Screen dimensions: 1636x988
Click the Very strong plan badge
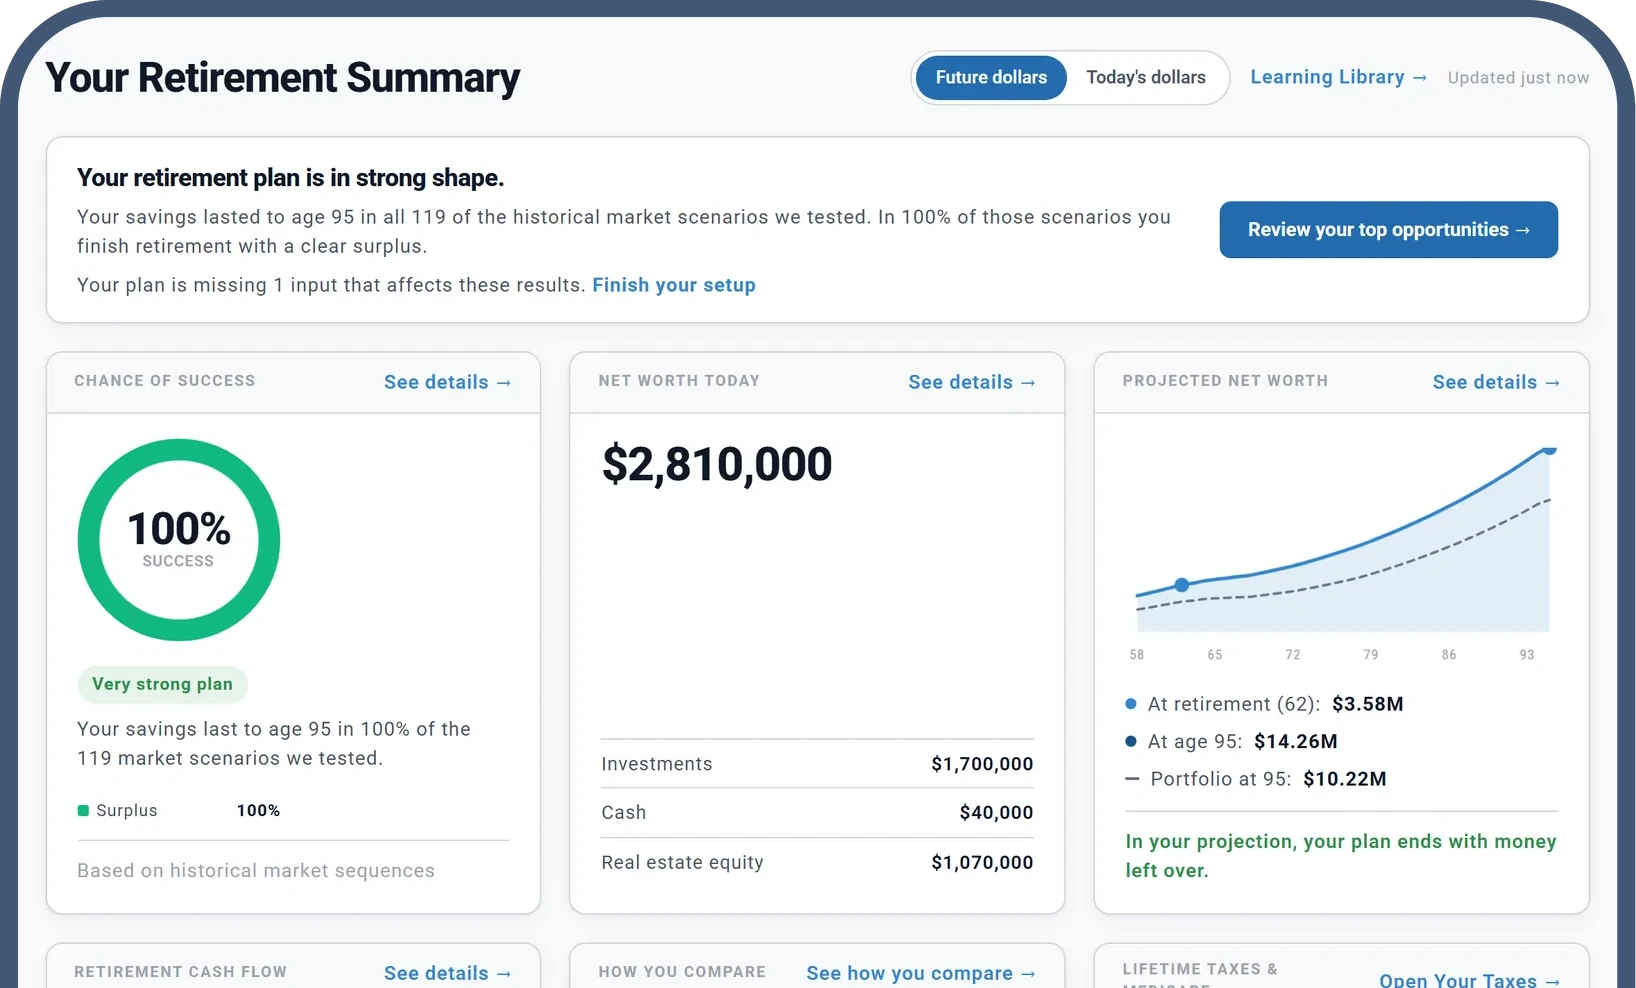pyautogui.click(x=162, y=684)
